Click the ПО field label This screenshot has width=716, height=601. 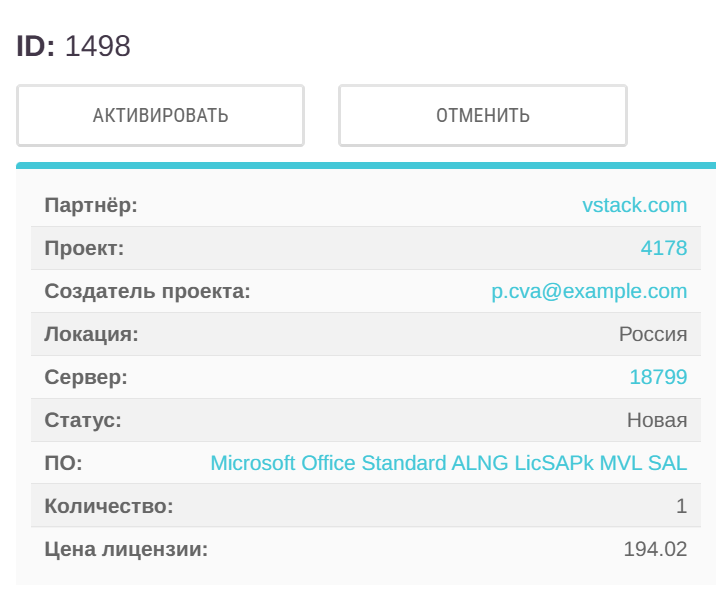click(x=63, y=463)
